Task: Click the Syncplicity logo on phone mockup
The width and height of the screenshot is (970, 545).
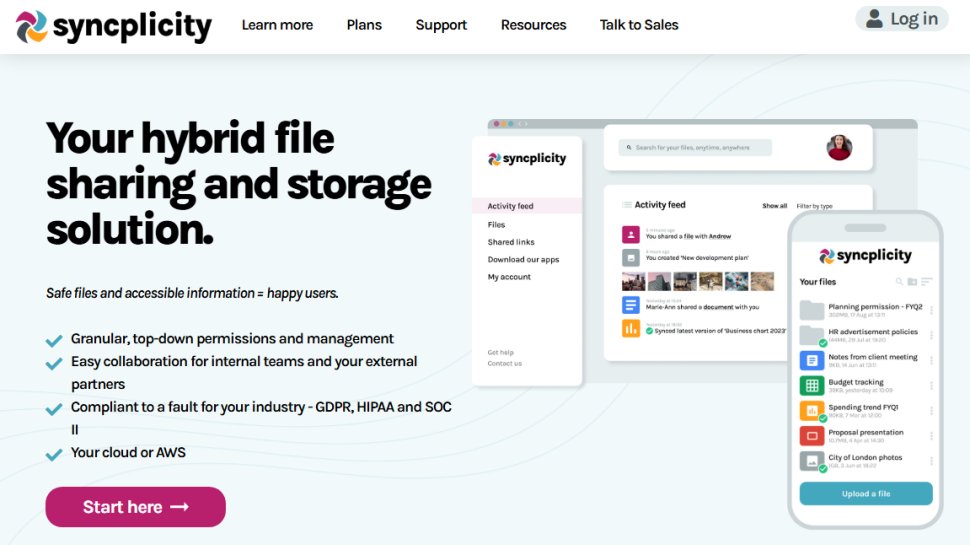Action: click(x=865, y=255)
